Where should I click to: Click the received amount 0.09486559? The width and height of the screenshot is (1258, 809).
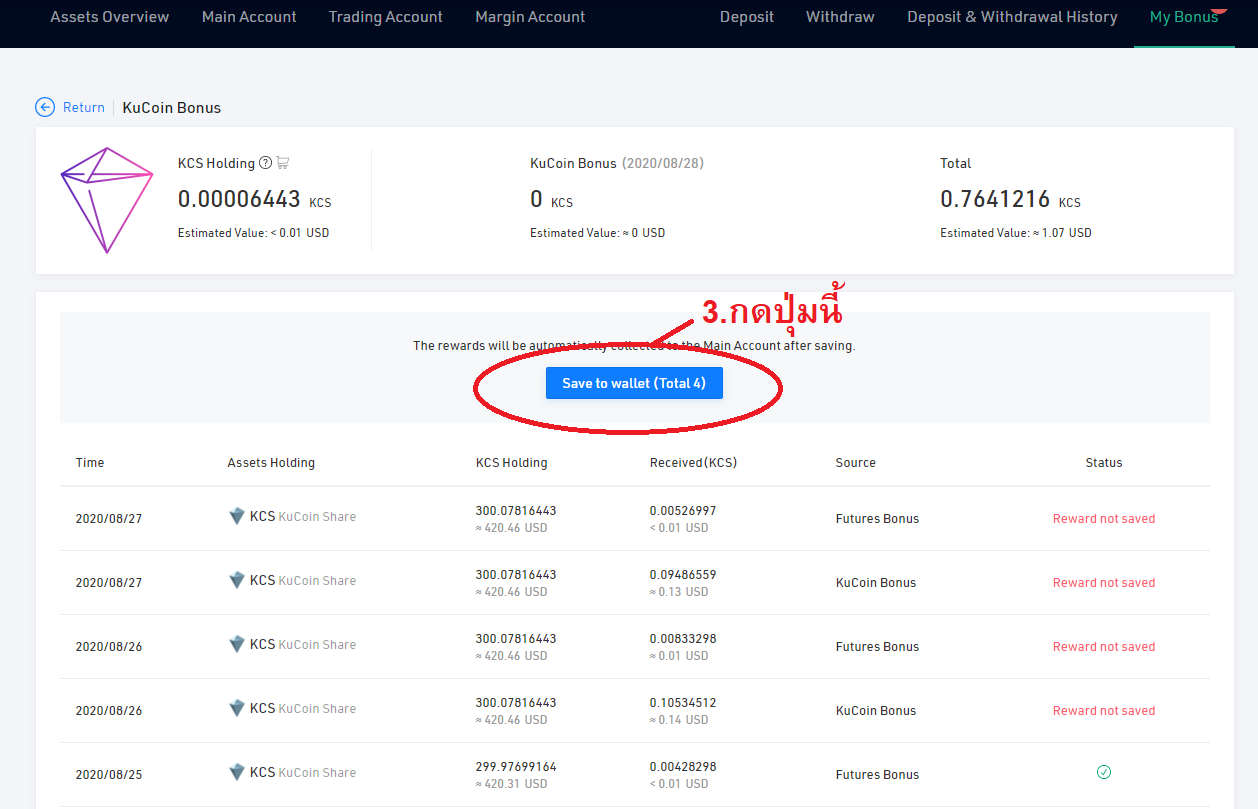[x=683, y=575]
